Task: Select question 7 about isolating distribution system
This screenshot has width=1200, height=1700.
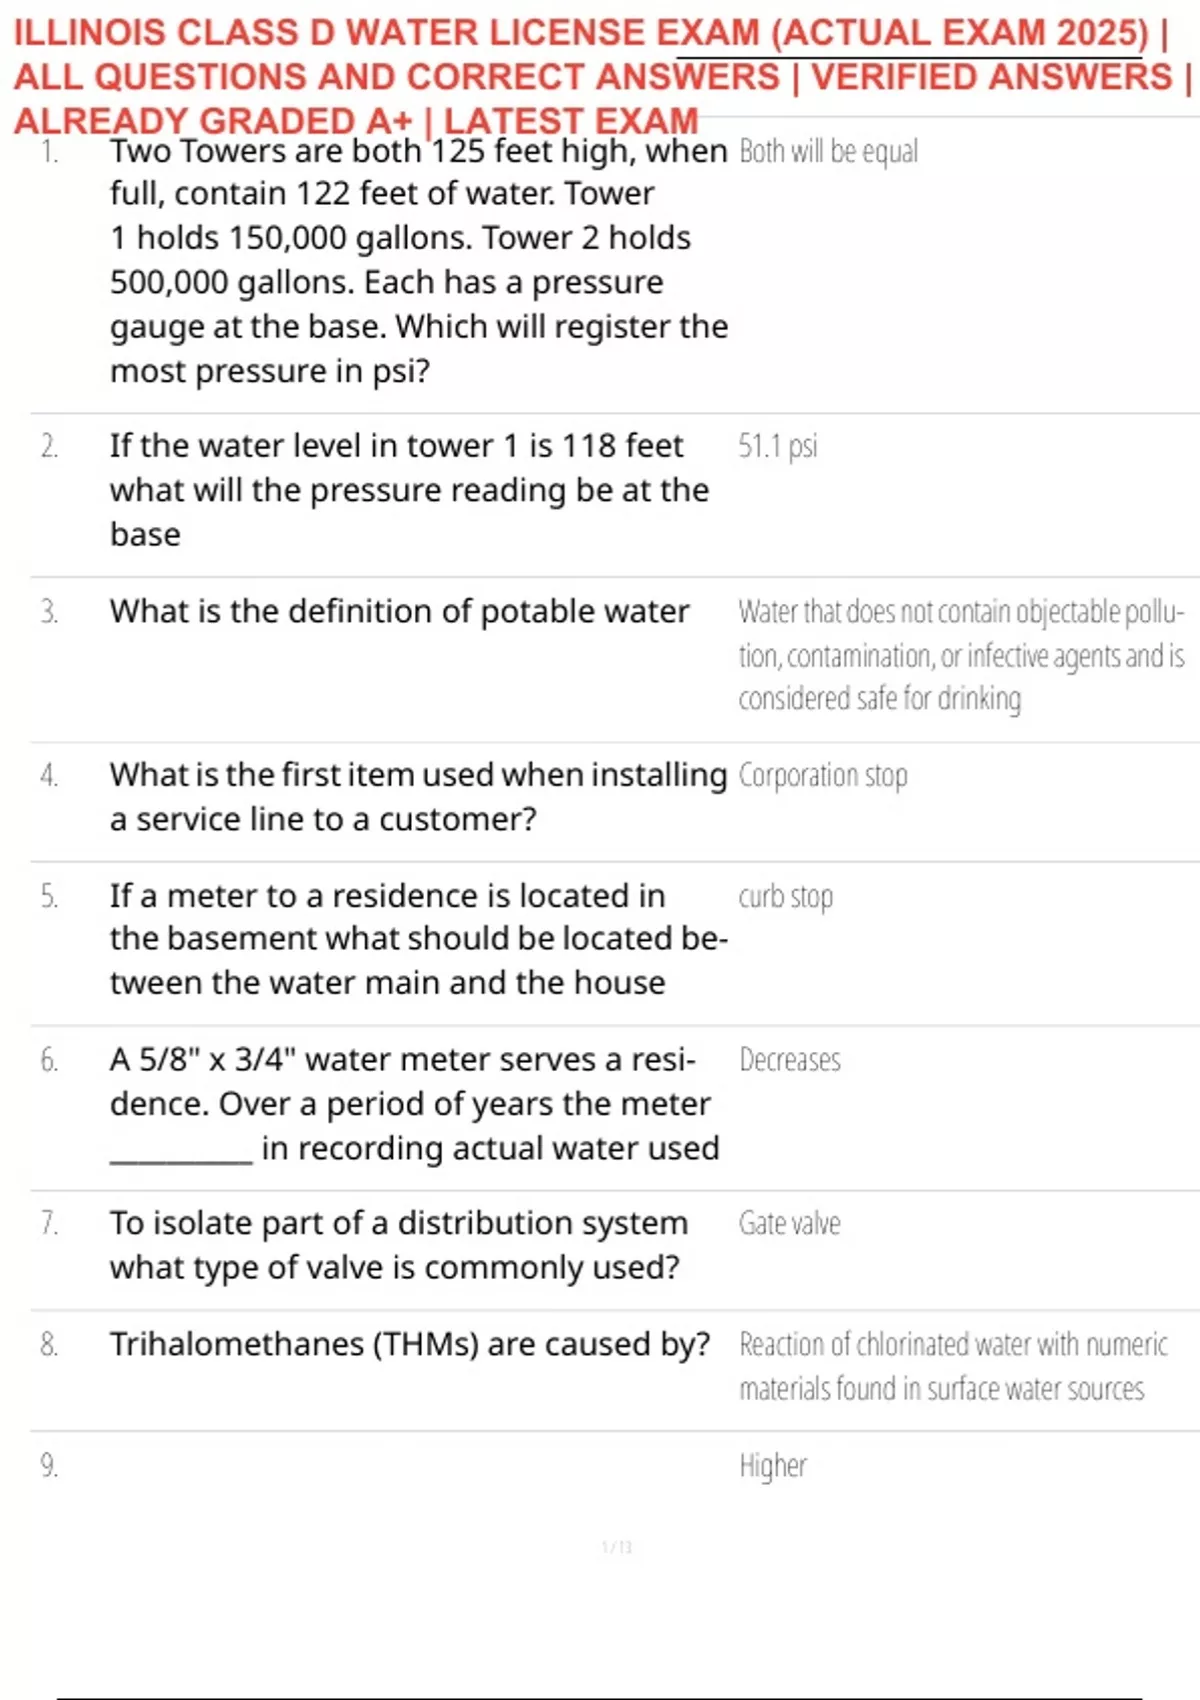Action: tap(400, 1245)
